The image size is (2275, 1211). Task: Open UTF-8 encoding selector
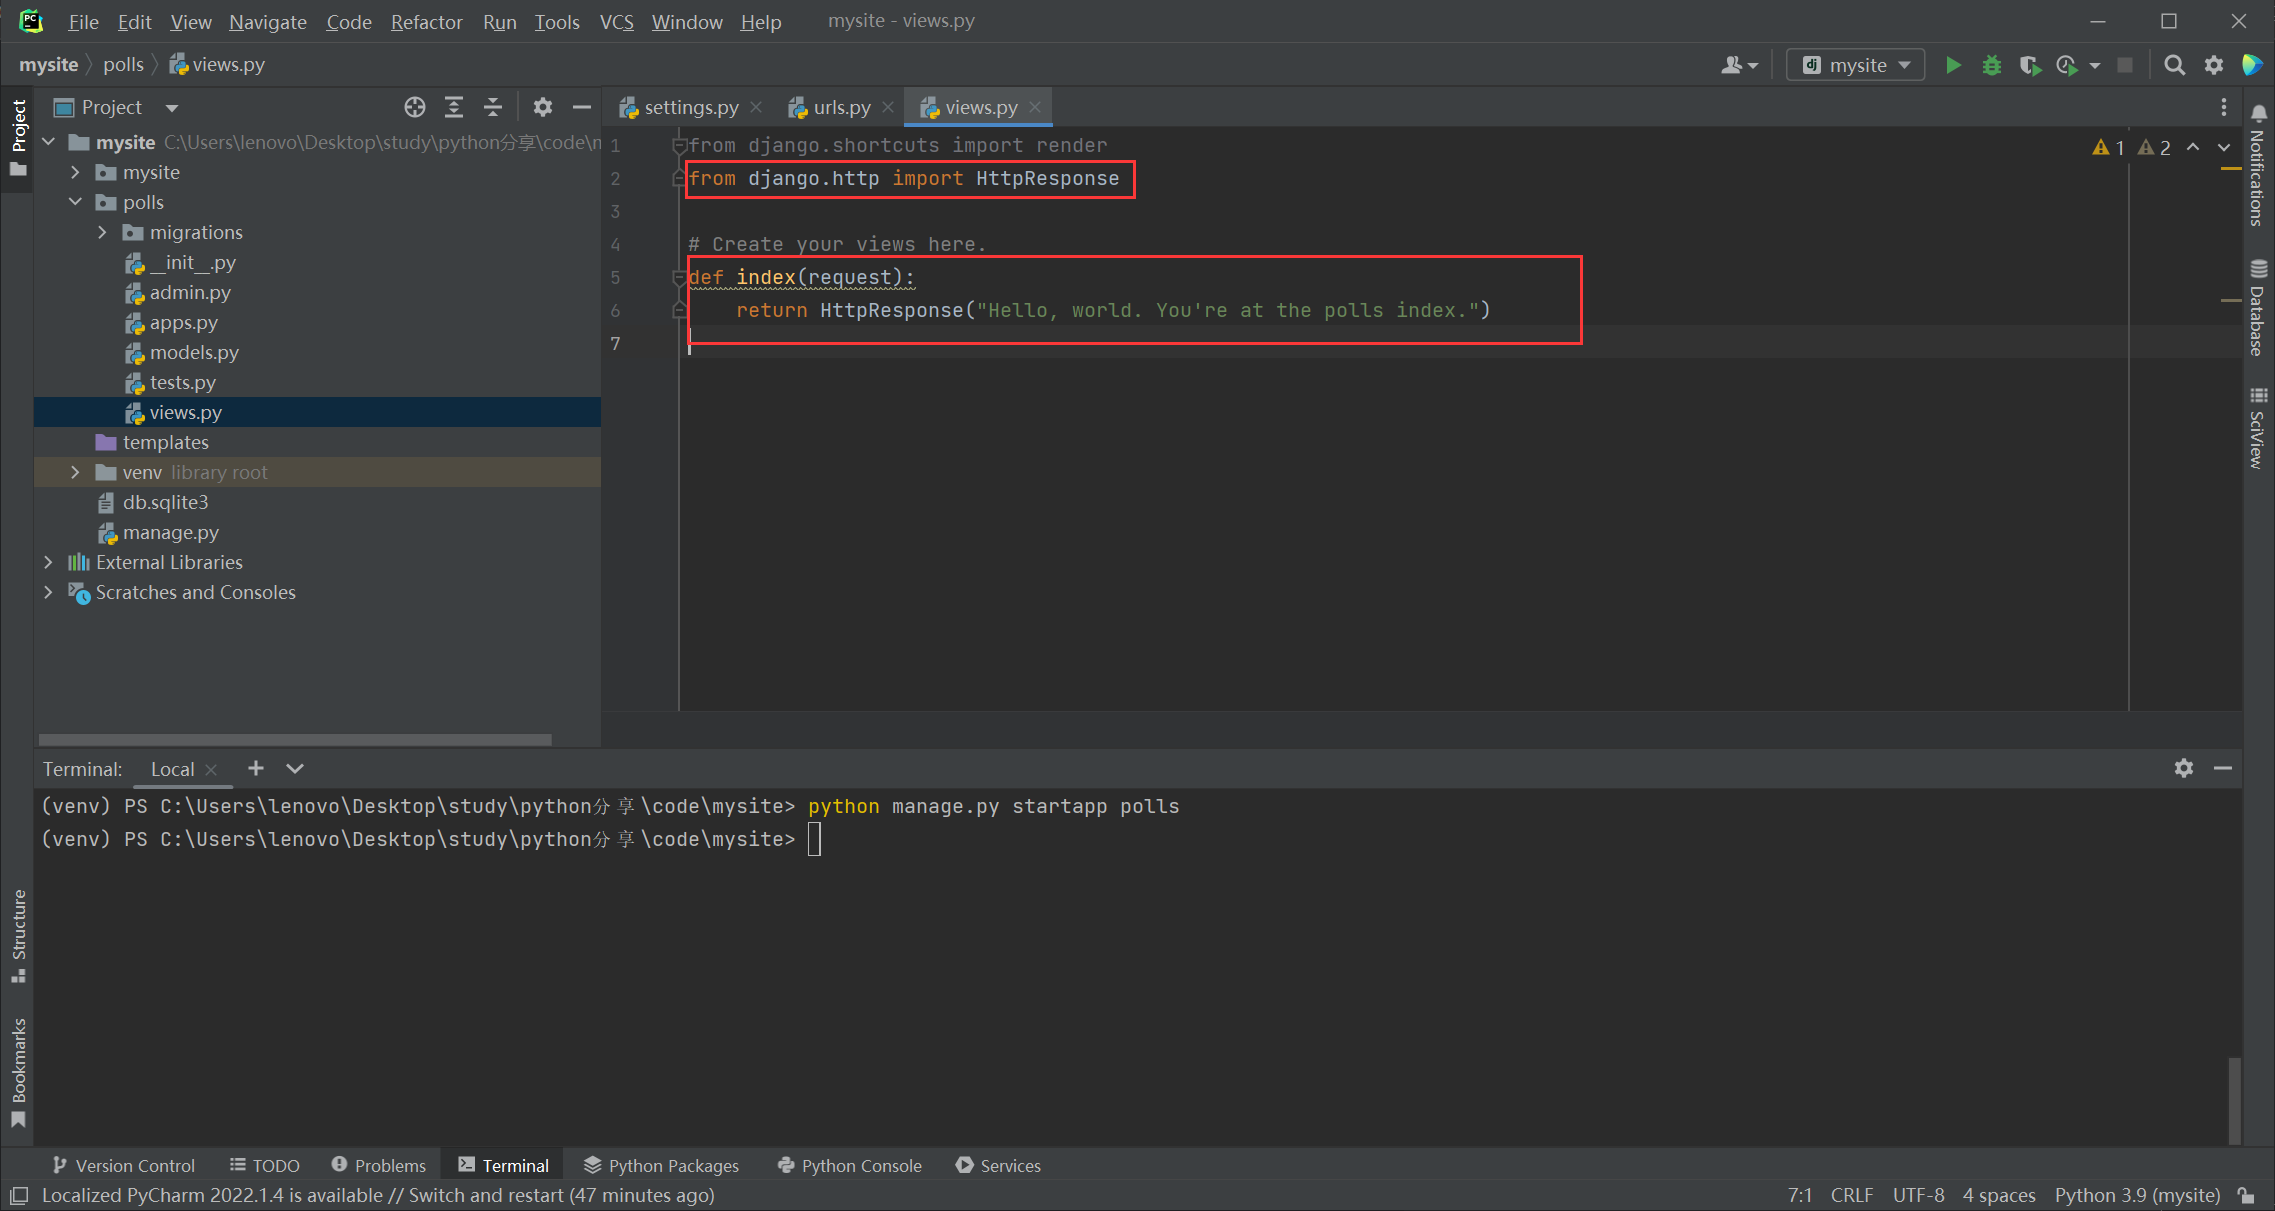(1918, 1195)
